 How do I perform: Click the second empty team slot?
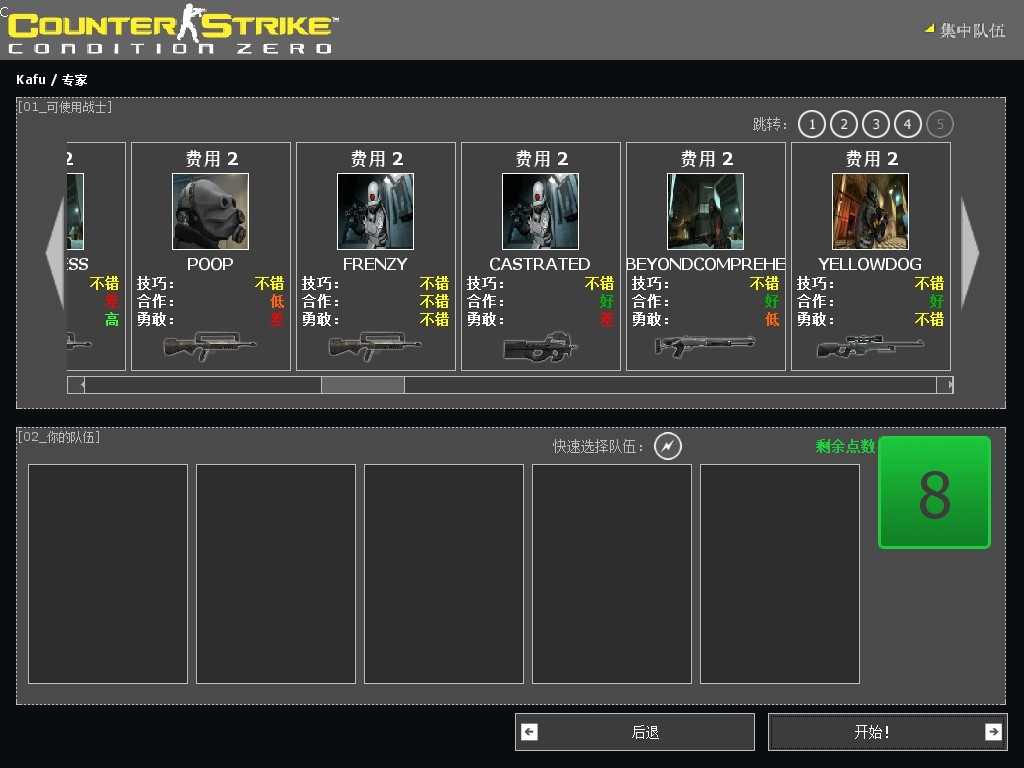pos(276,574)
